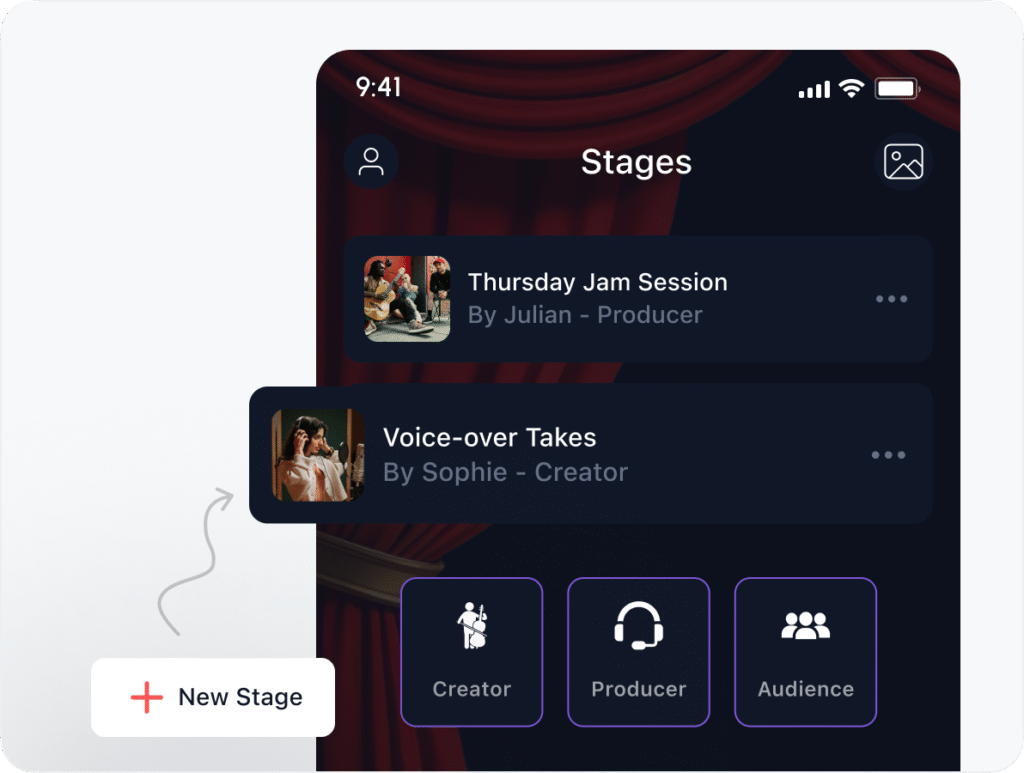Select the Producer headset icon

click(639, 625)
